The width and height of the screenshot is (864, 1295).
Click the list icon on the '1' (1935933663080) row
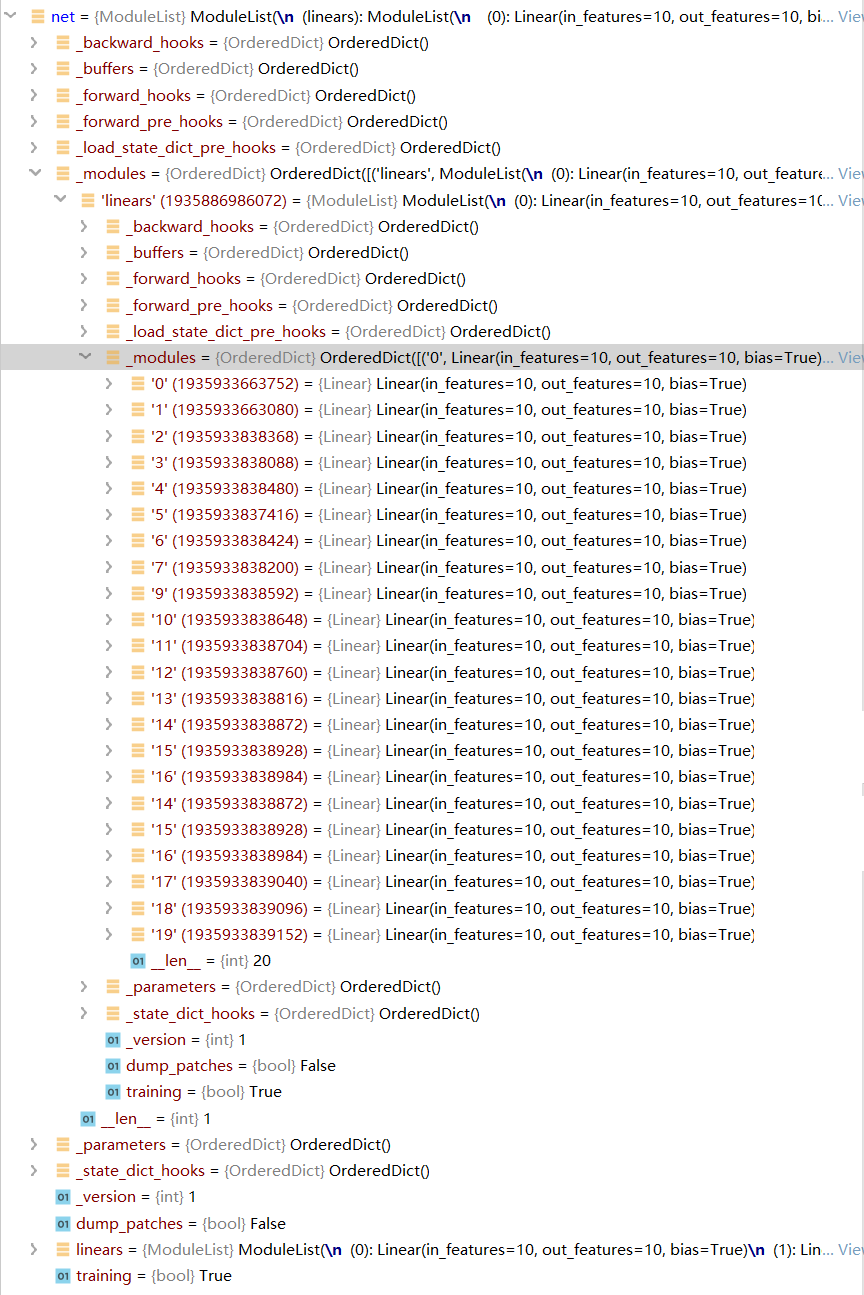point(138,410)
